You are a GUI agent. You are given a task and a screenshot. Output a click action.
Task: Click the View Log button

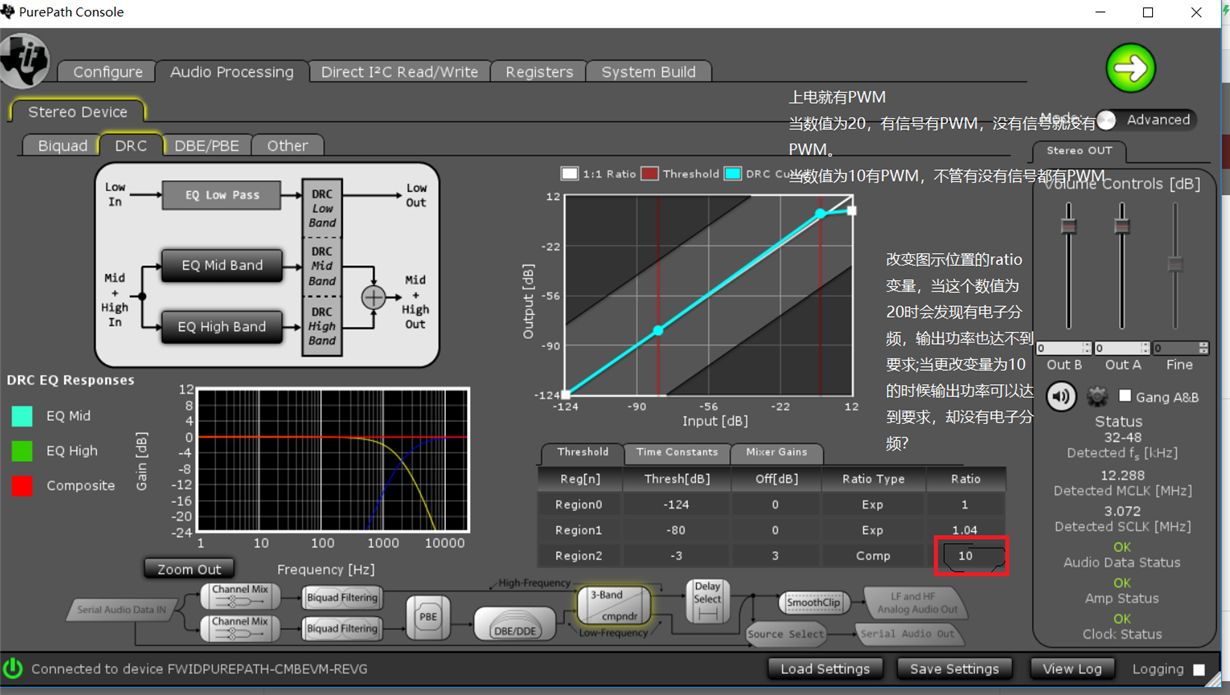tap(1072, 669)
